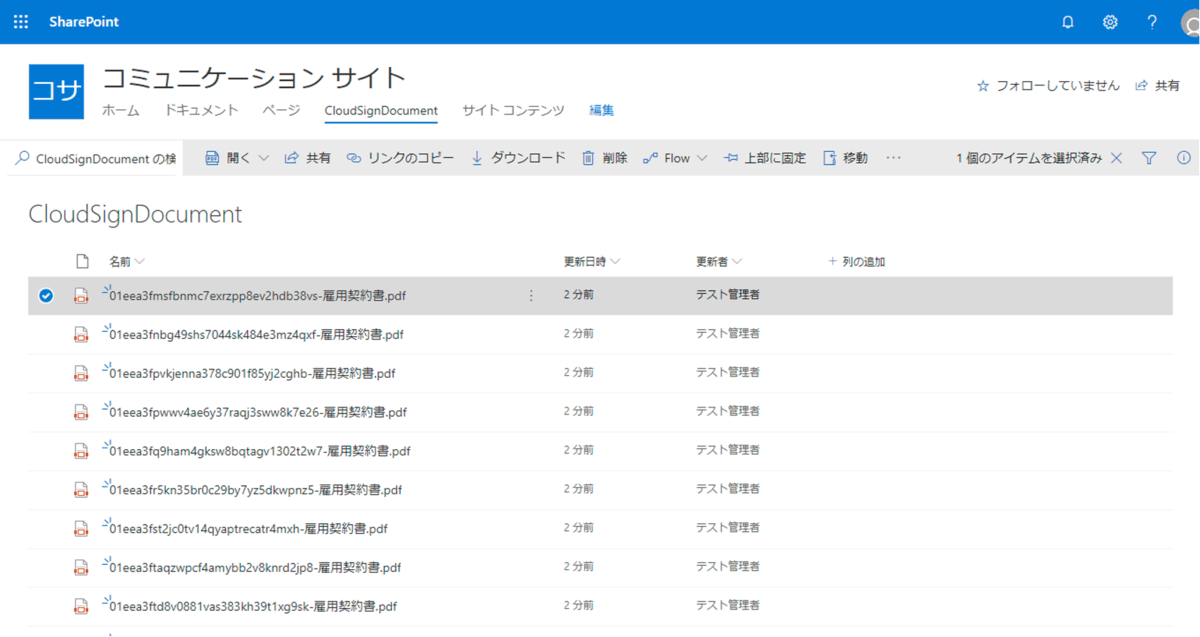1200x637 pixels.
Task: Click Copy link in command bar
Action: (x=400, y=158)
